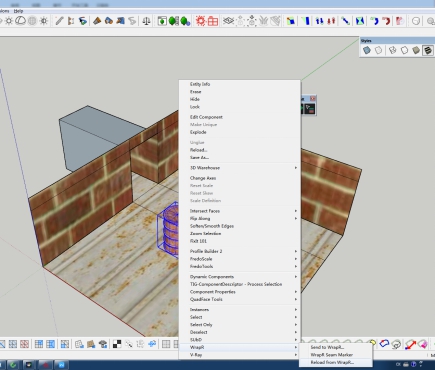435x370 pixels.
Task: Switch to Wireframe style in Styles panel
Action: point(392,50)
